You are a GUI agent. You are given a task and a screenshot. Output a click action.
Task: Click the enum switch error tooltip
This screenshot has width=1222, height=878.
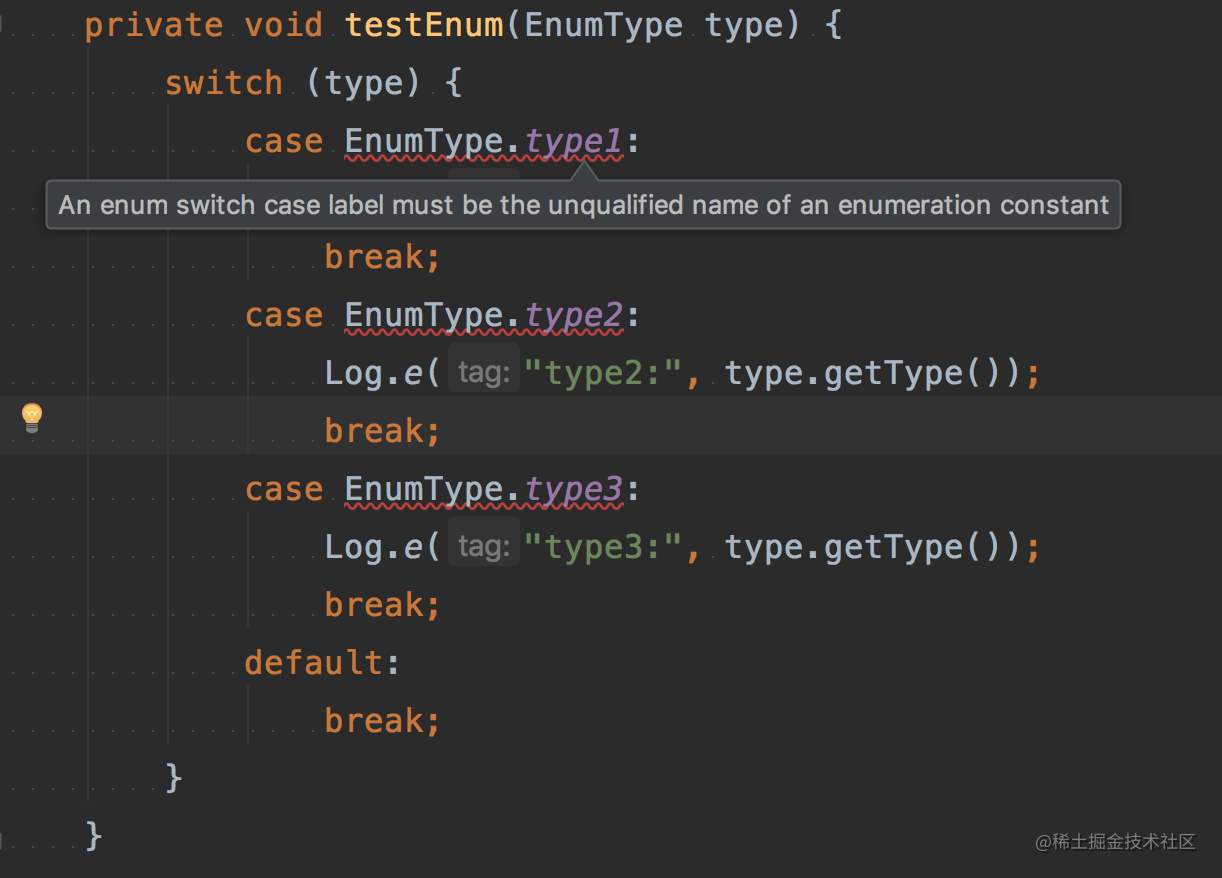point(583,205)
